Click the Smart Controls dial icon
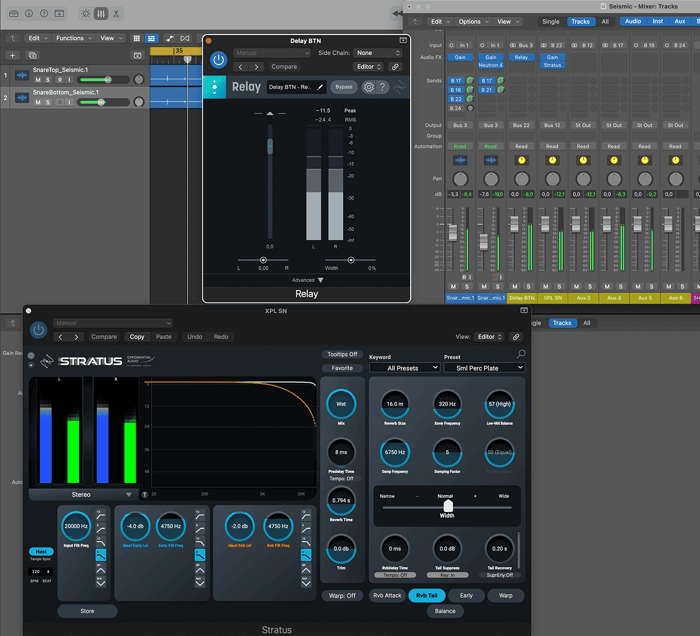700x636 pixels. tap(85, 14)
